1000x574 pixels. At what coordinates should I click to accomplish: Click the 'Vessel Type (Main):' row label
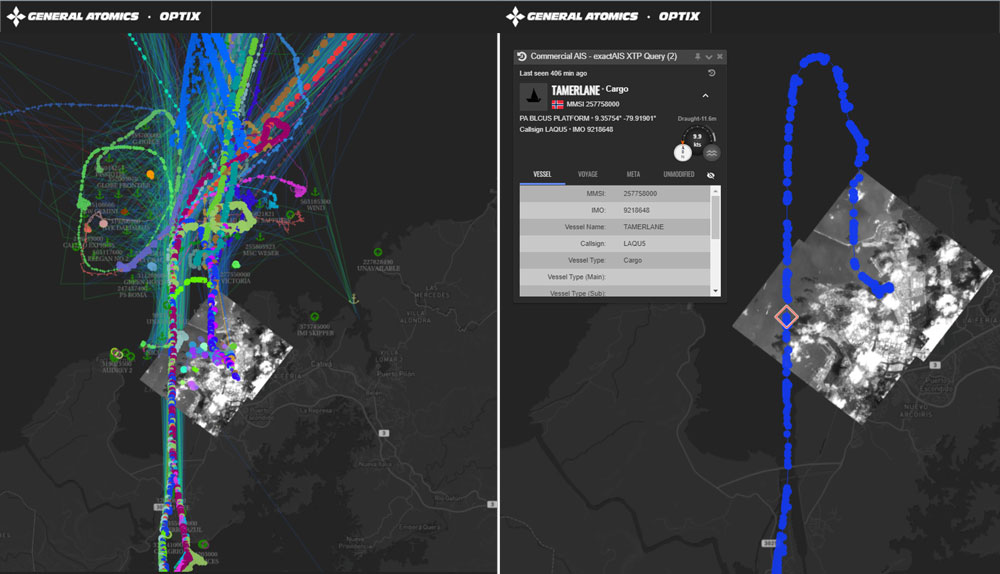click(x=576, y=277)
